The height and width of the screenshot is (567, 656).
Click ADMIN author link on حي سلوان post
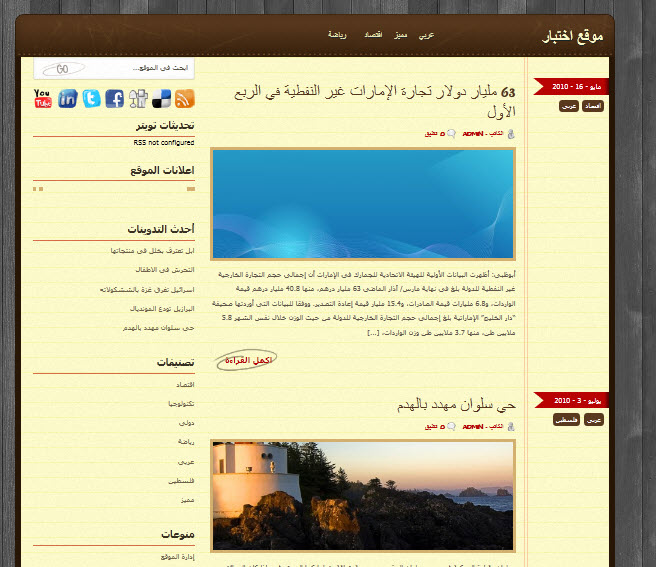click(473, 426)
